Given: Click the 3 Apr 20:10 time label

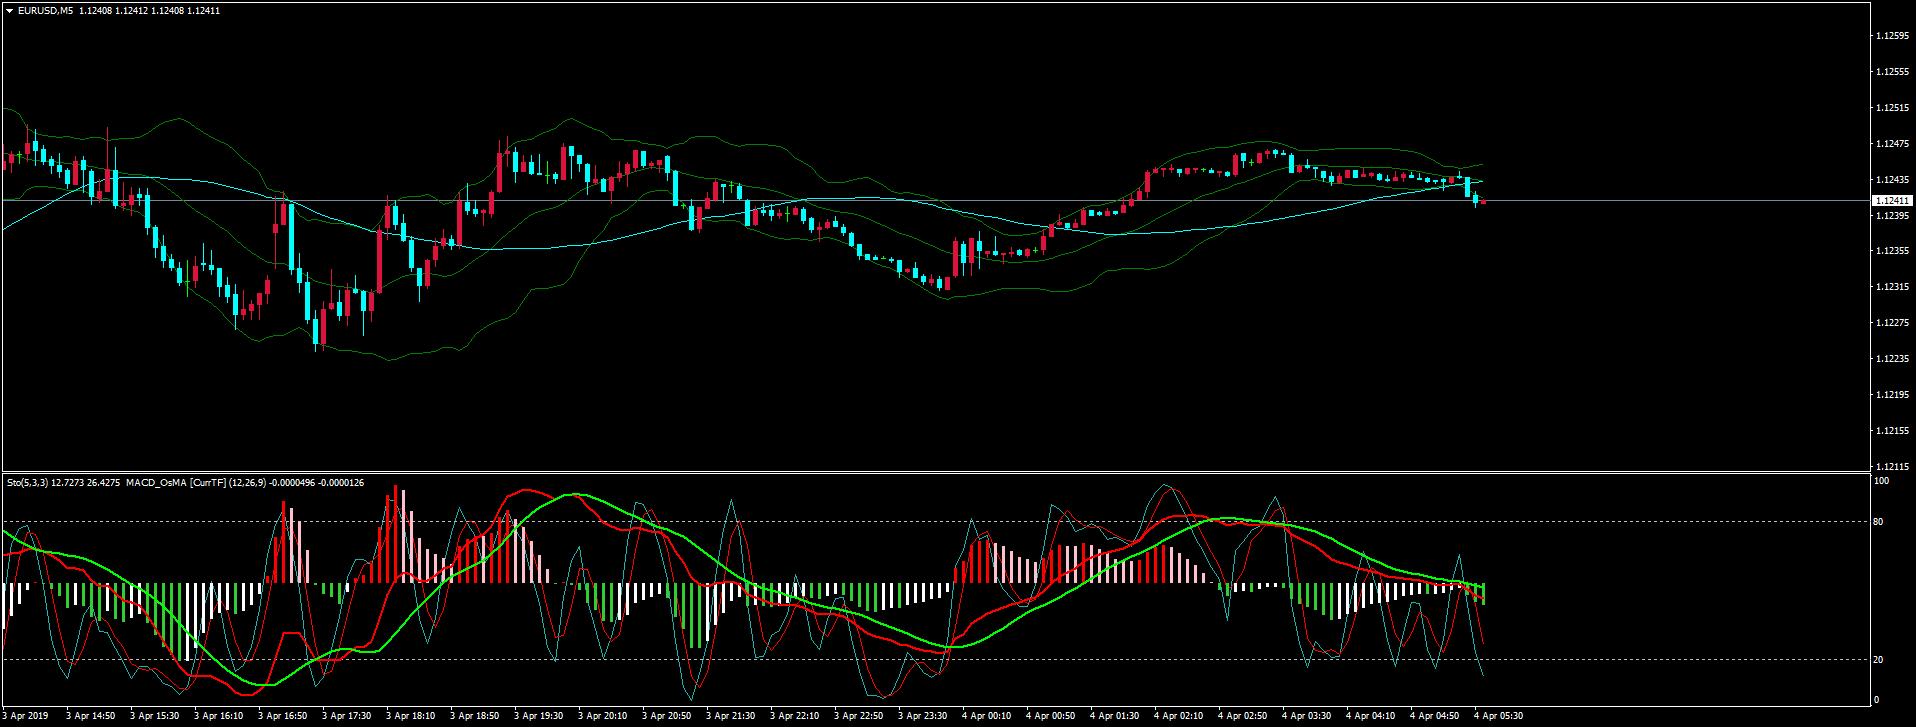Looking at the screenshot, I should coord(602,716).
